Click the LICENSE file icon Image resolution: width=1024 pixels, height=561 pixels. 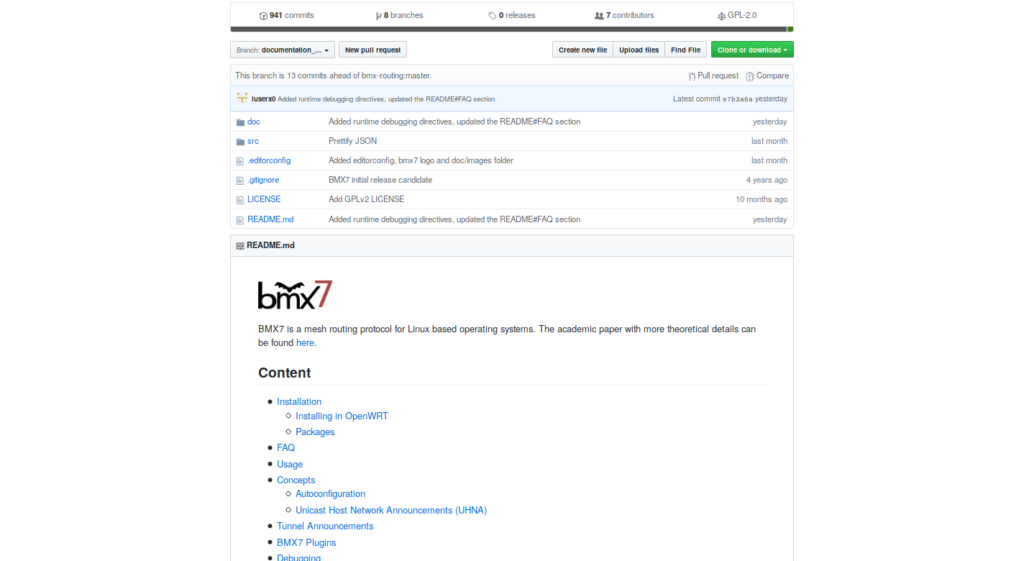pyautogui.click(x=240, y=200)
